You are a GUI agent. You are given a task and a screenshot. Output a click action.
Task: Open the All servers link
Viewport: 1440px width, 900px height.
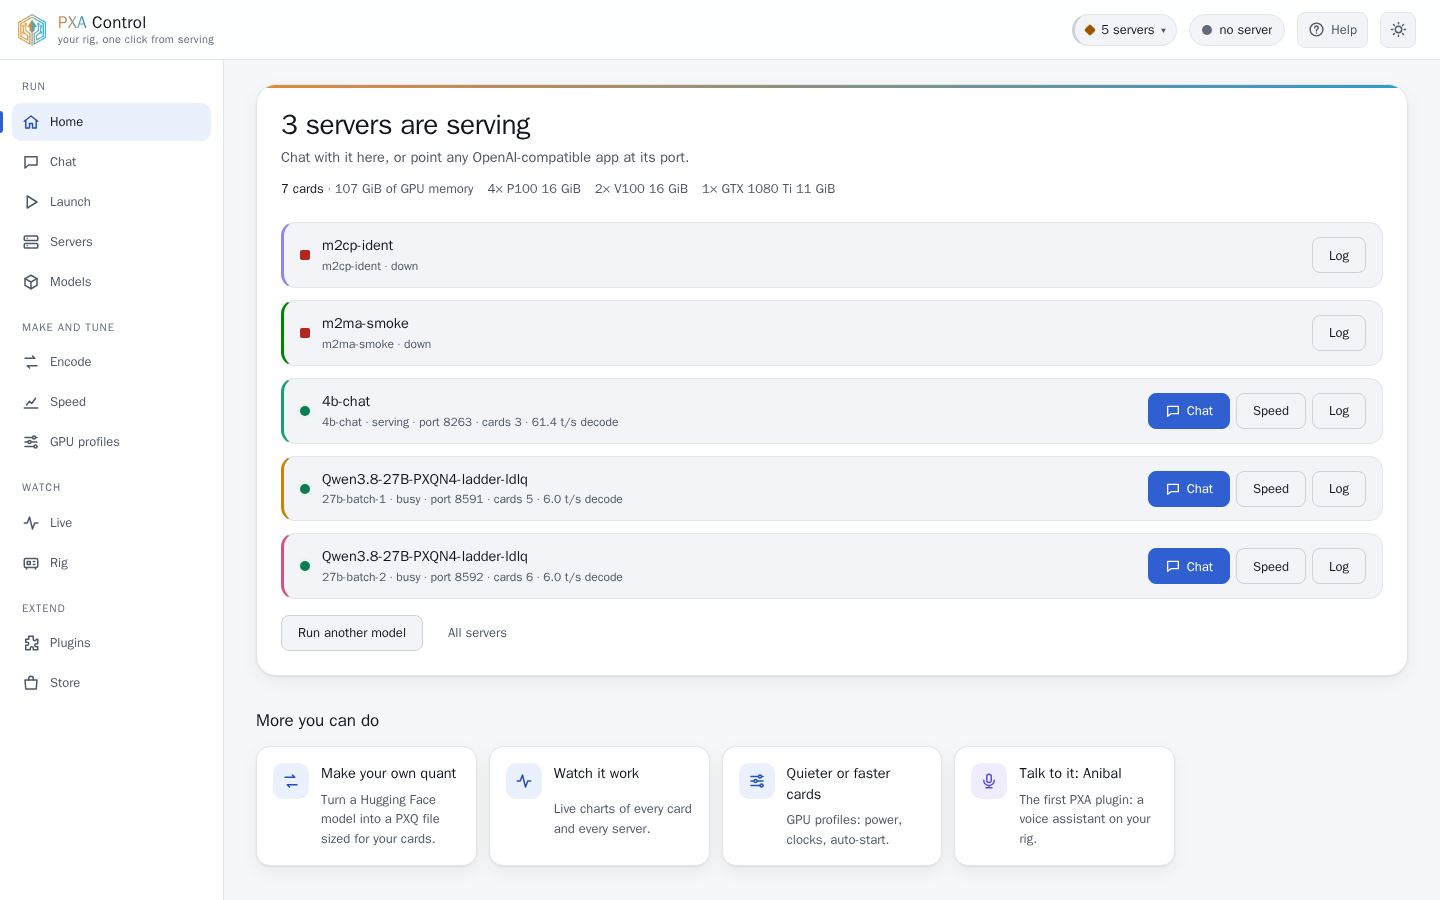[x=477, y=633]
